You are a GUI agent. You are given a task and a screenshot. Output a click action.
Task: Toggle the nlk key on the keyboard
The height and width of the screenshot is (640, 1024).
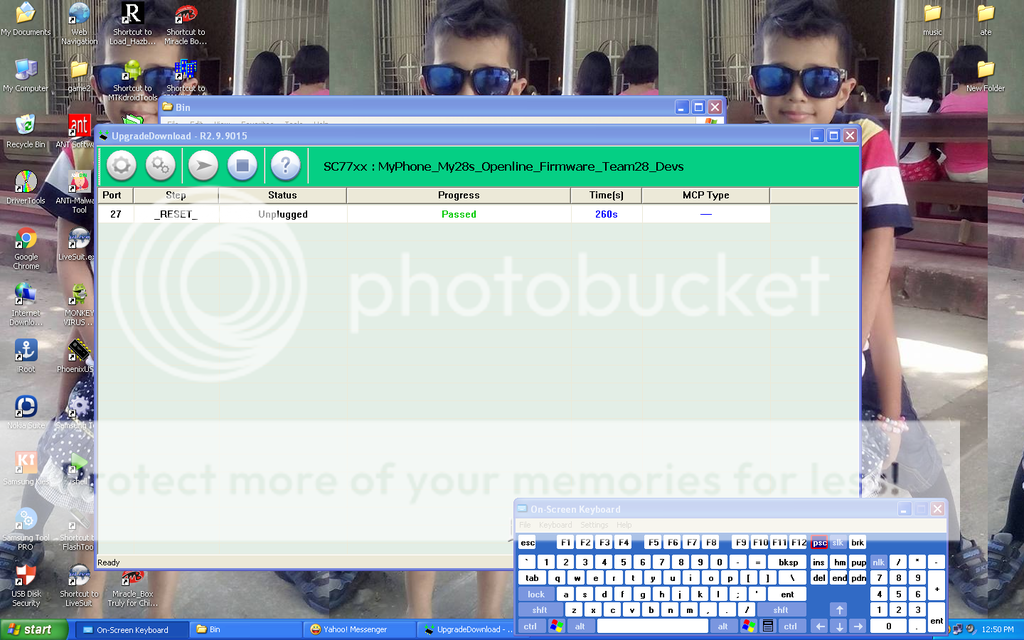point(878,562)
